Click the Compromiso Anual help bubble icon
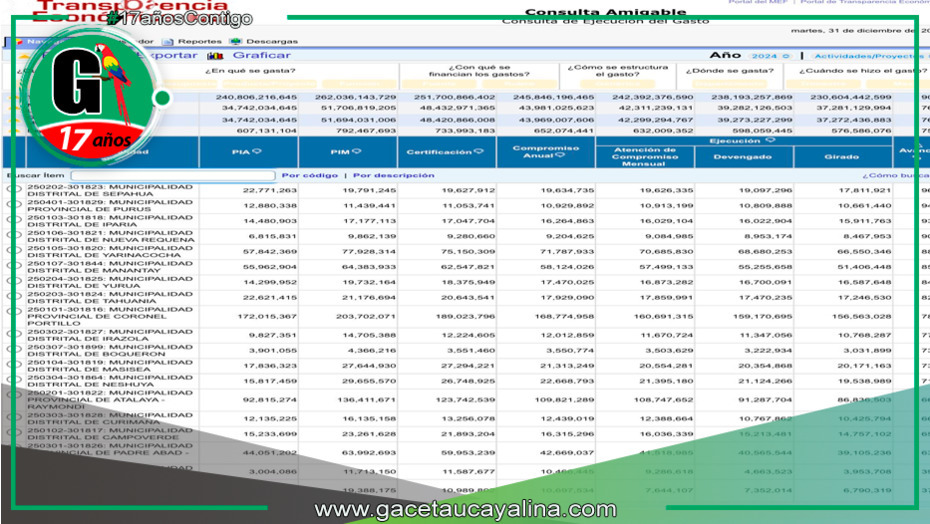The width and height of the screenshot is (930, 524). tap(560, 155)
